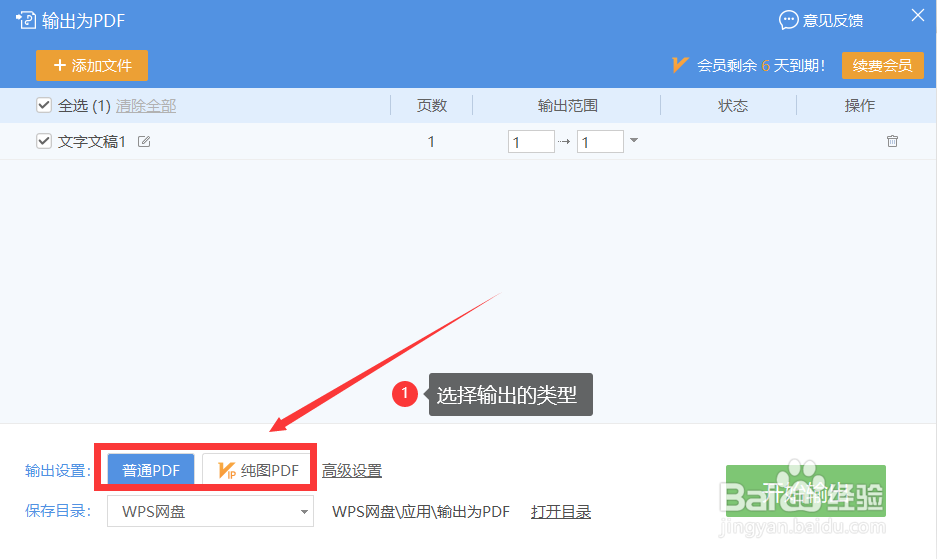Select 纯图PDF output type
The height and width of the screenshot is (559, 937).
point(256,470)
